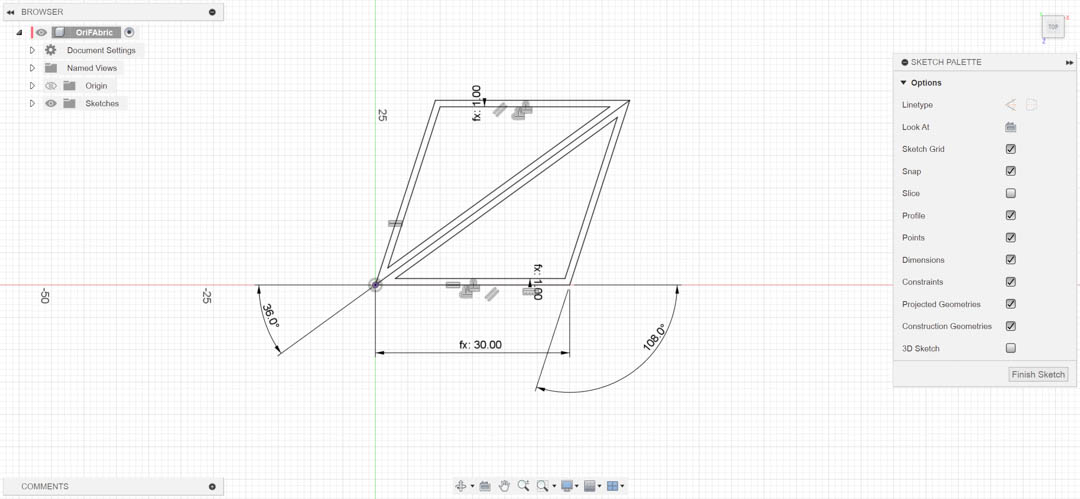Open the Display Settings dropdown

click(570, 486)
